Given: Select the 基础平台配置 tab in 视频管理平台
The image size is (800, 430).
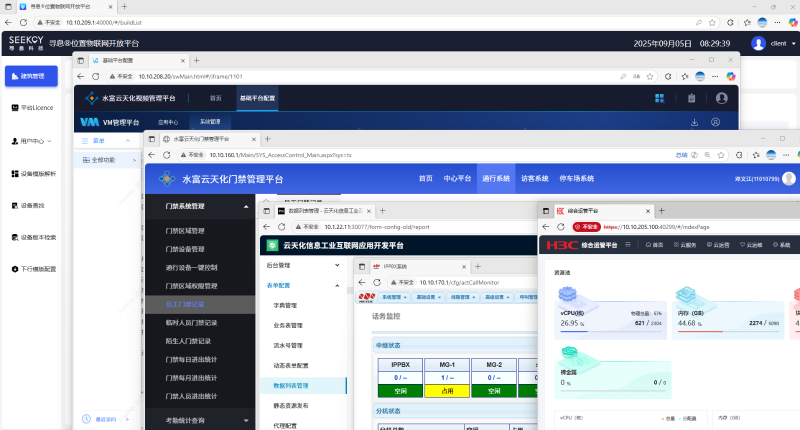Looking at the screenshot, I should (257, 98).
